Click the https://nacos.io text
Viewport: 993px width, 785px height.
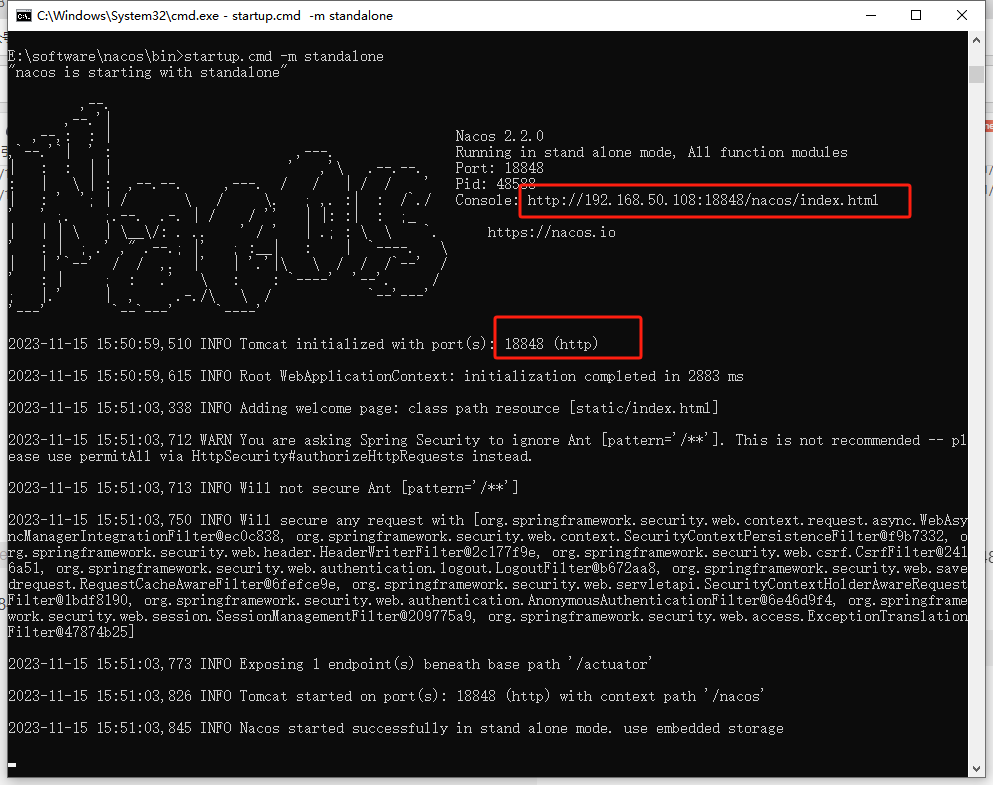tap(551, 232)
